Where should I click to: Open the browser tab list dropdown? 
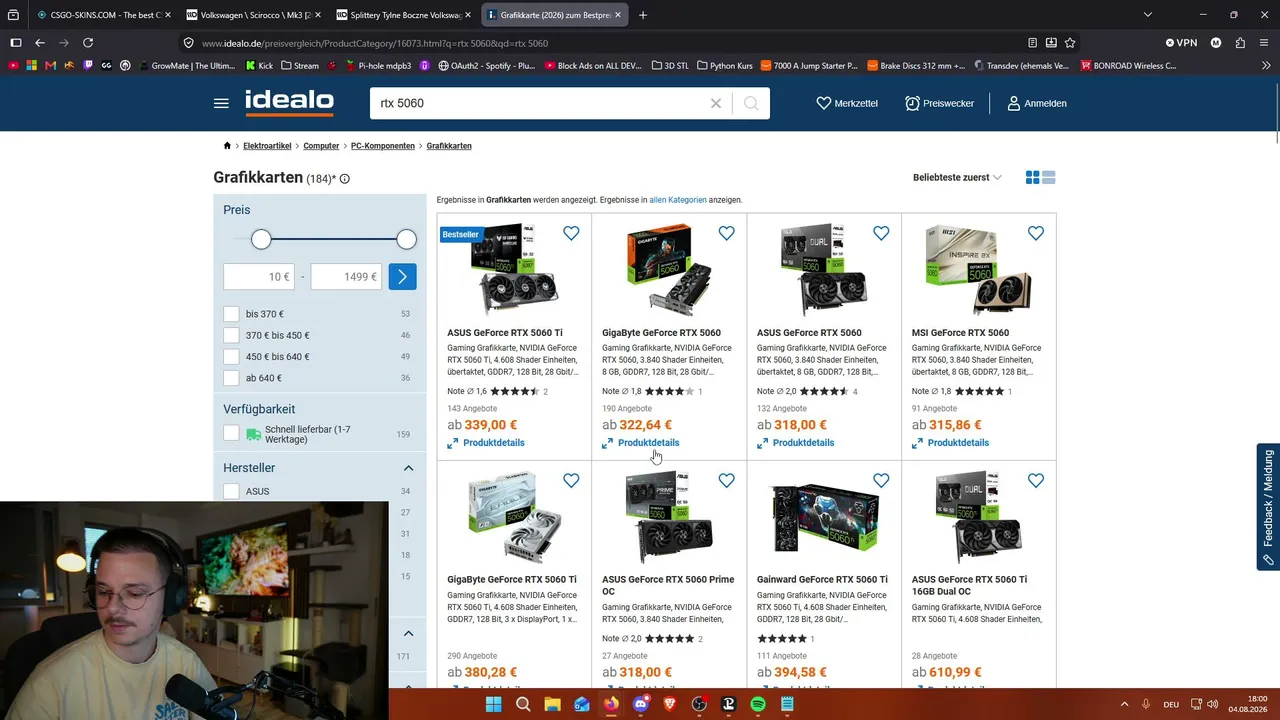[x=1147, y=15]
